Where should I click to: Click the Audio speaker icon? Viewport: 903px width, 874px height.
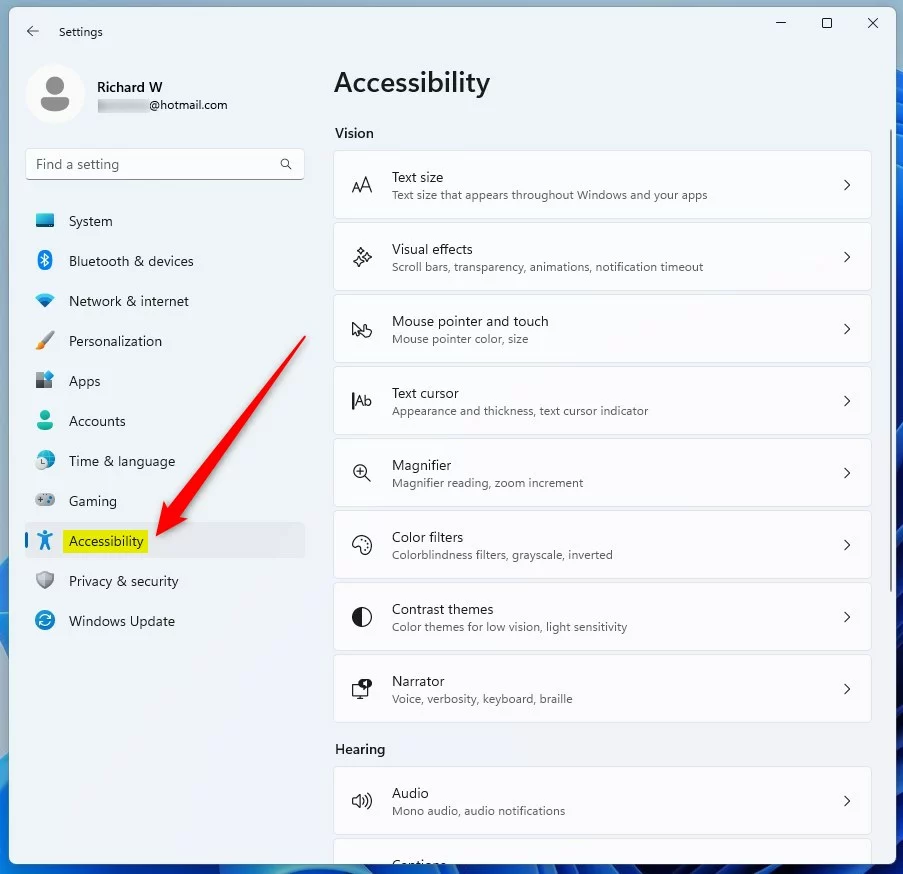pos(362,801)
